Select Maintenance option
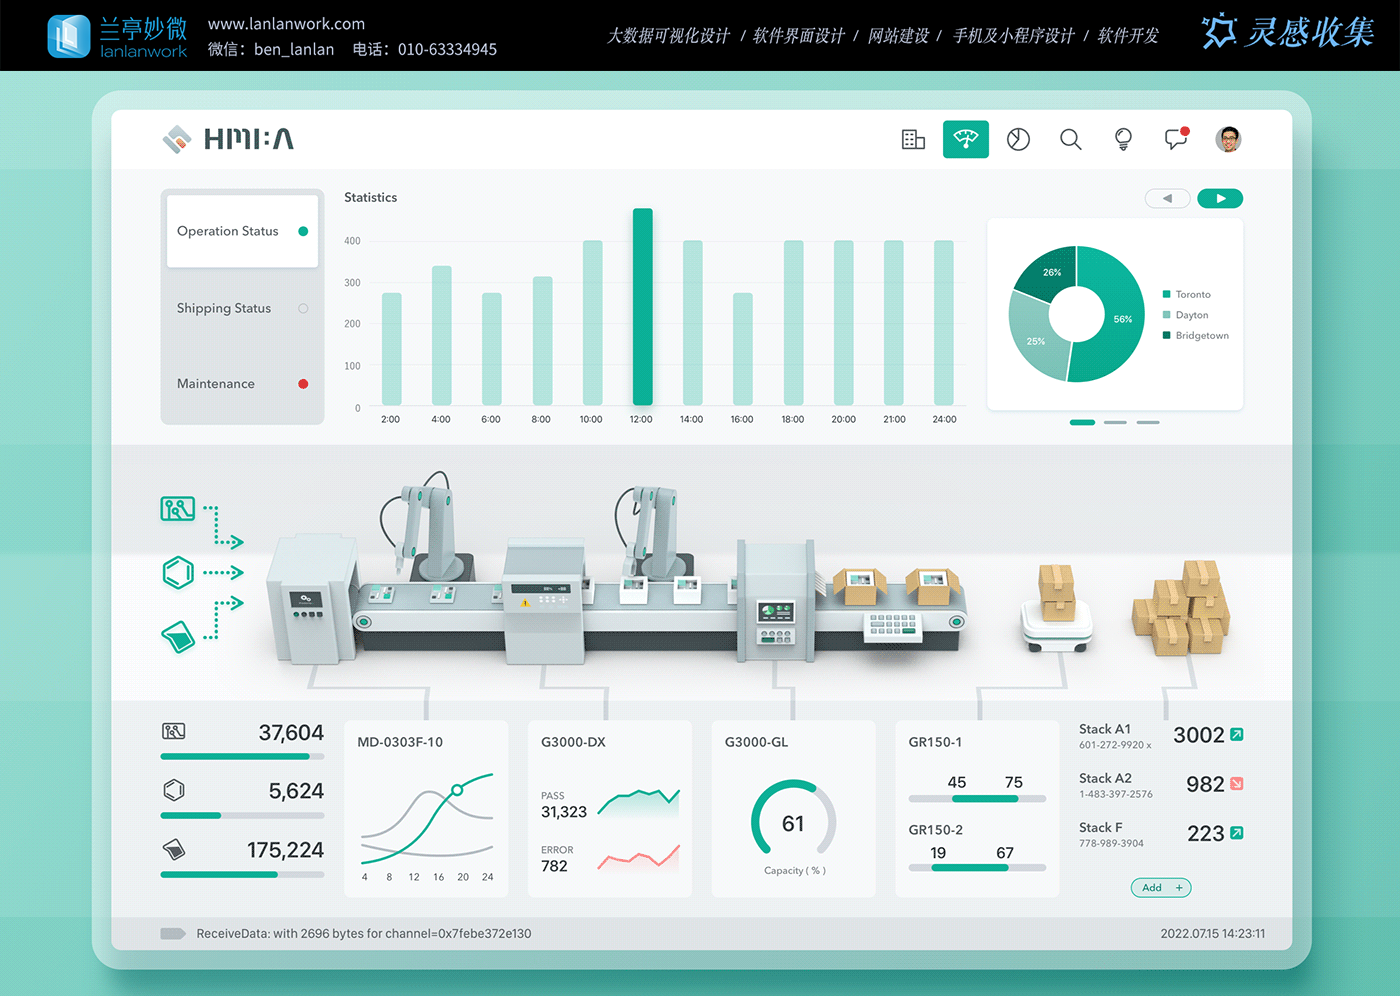 [x=242, y=384]
